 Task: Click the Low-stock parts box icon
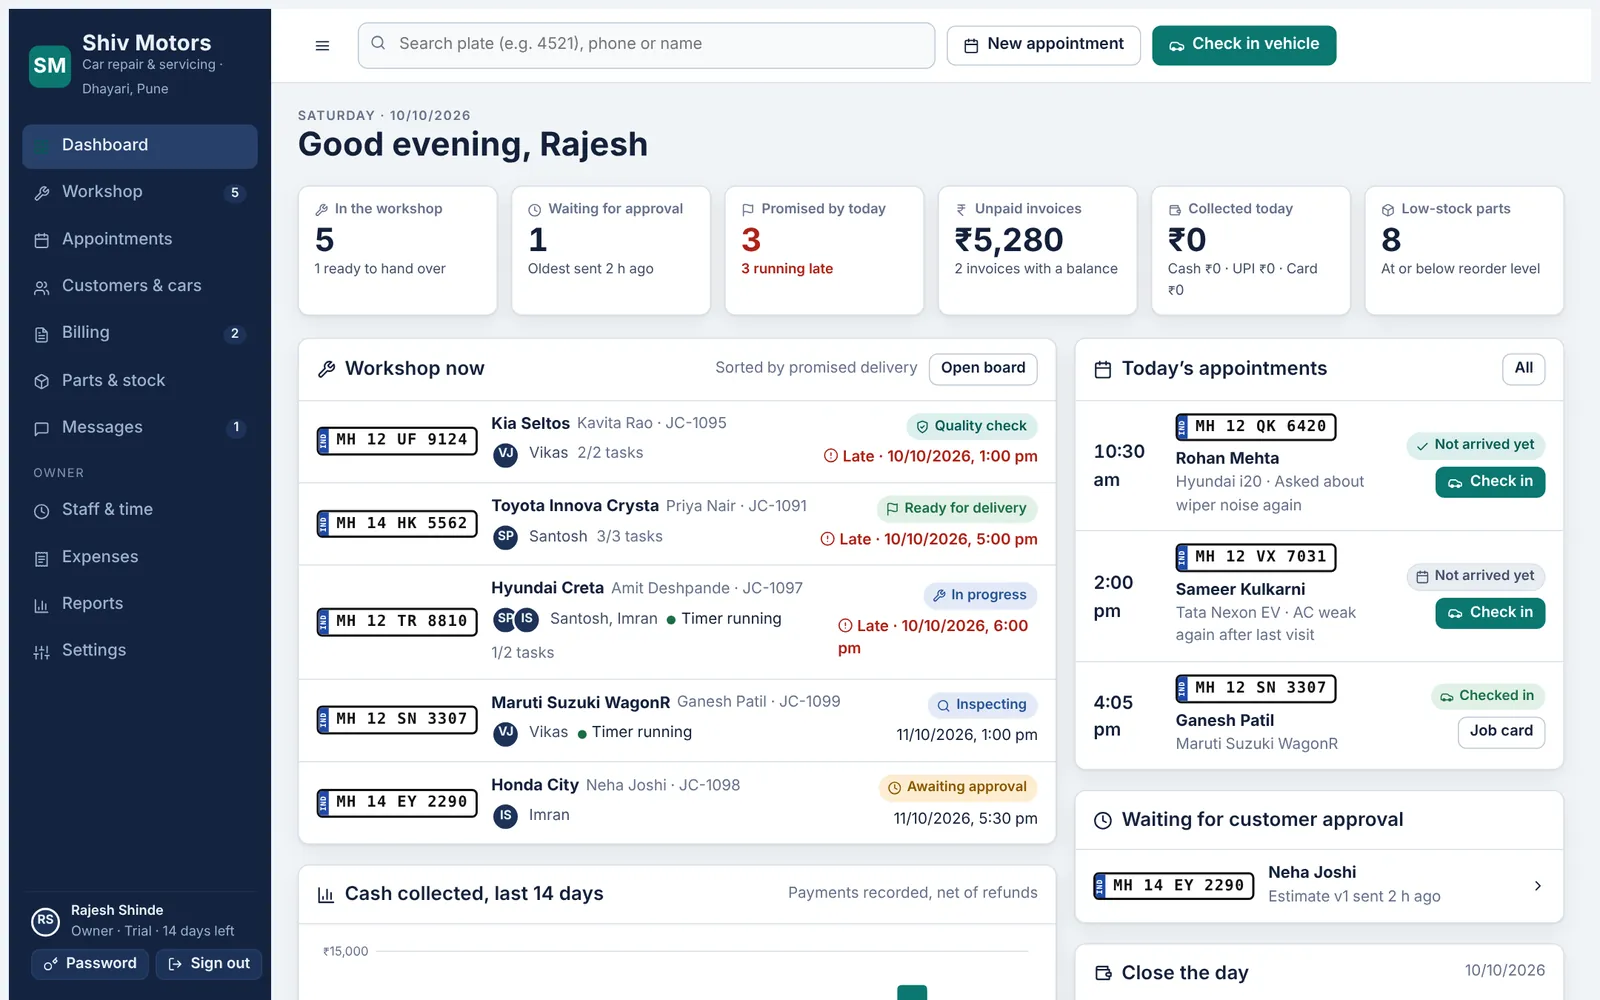(x=1388, y=210)
